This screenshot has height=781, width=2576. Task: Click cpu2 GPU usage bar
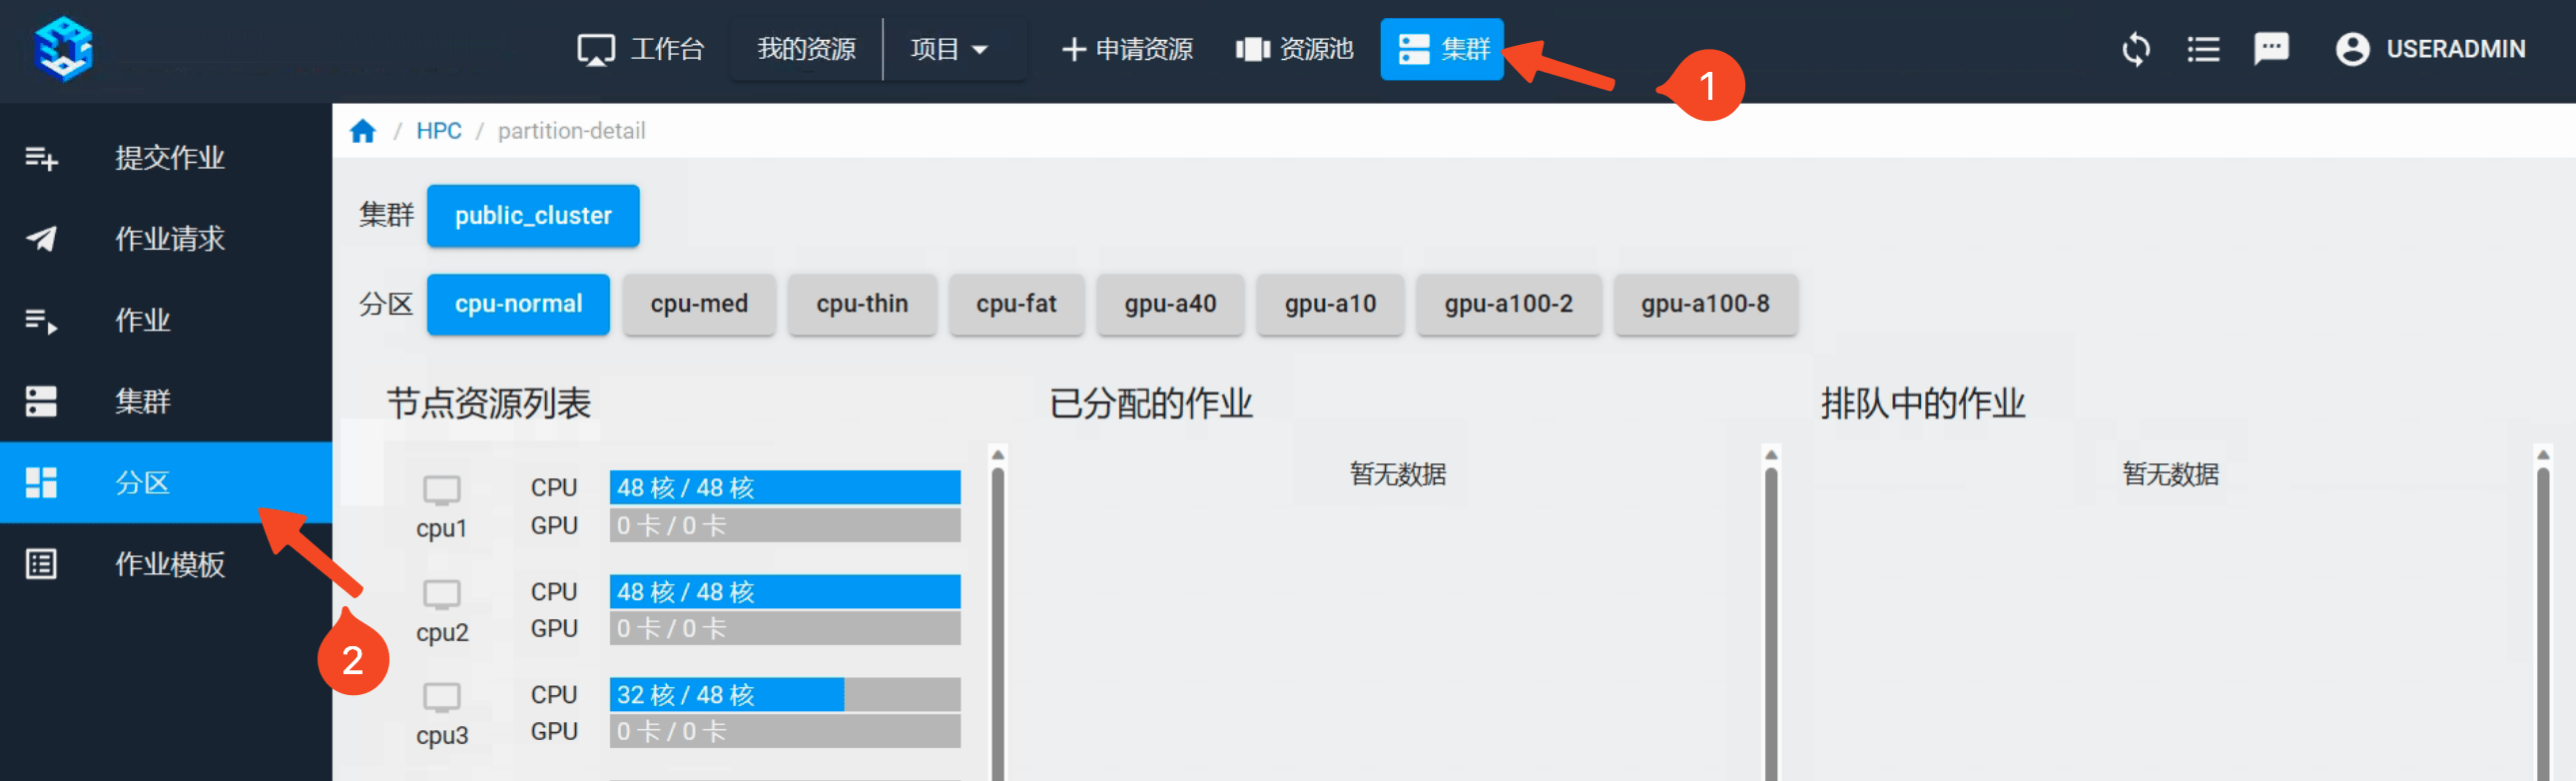785,628
